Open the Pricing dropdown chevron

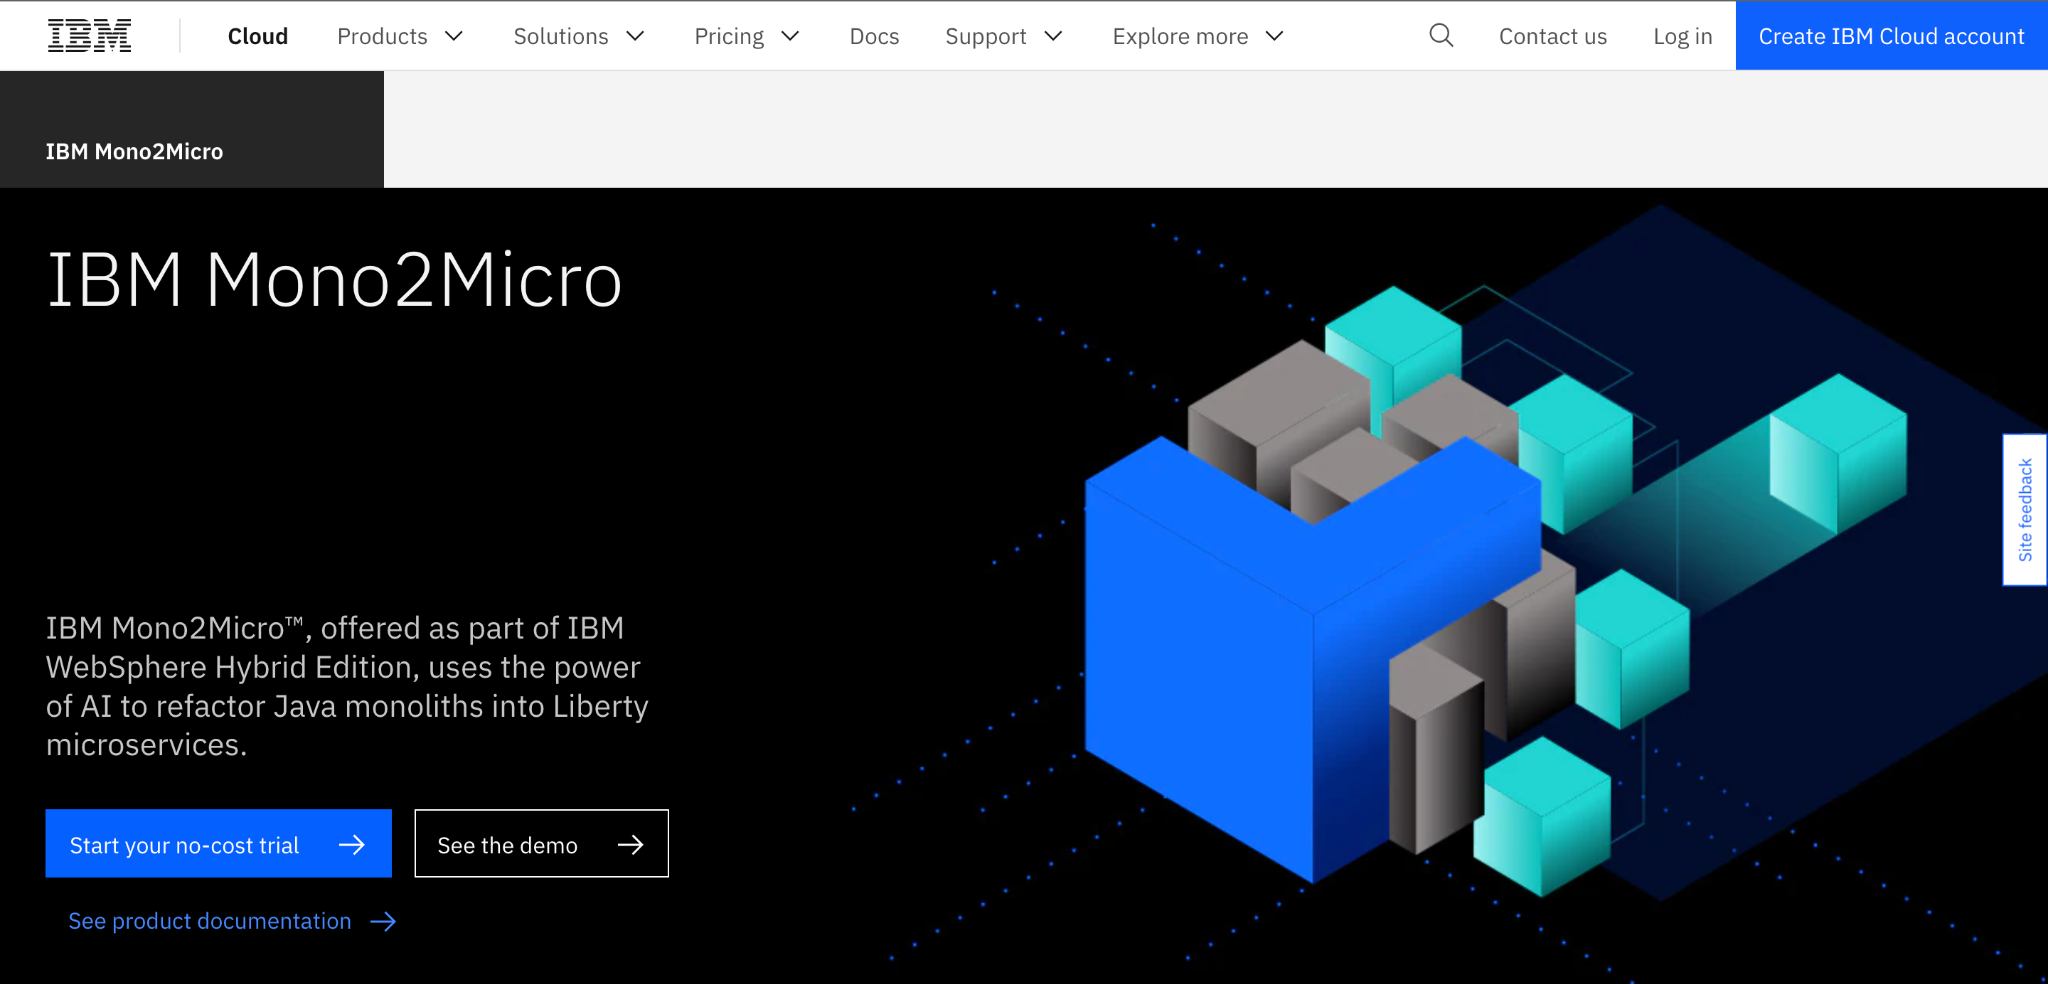tap(790, 36)
